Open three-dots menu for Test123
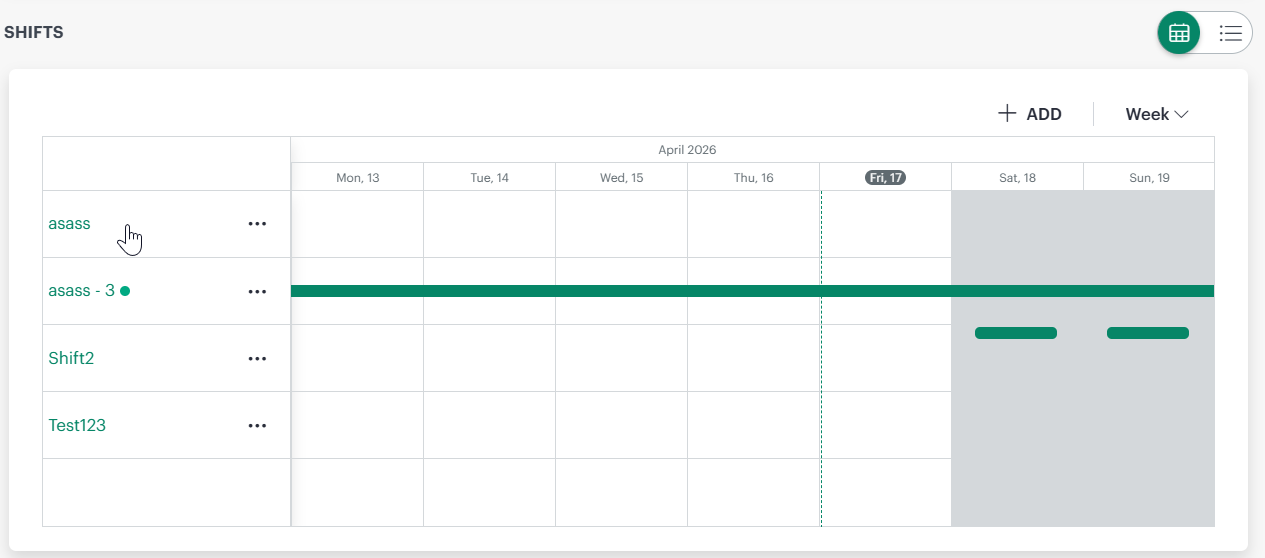Viewport: 1265px width, 558px height. click(x=257, y=425)
